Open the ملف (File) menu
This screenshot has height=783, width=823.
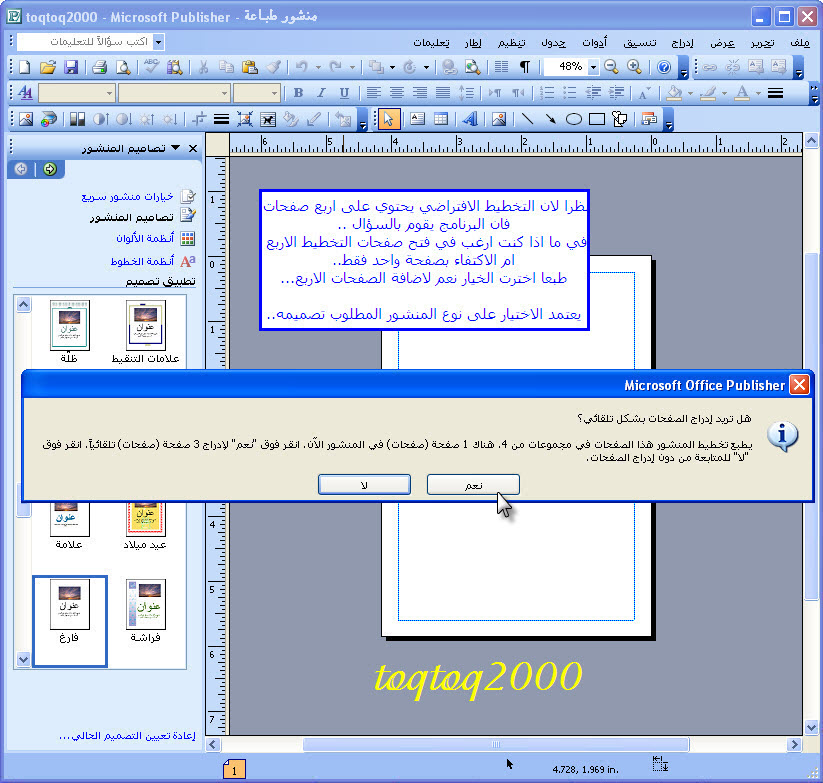tap(799, 42)
